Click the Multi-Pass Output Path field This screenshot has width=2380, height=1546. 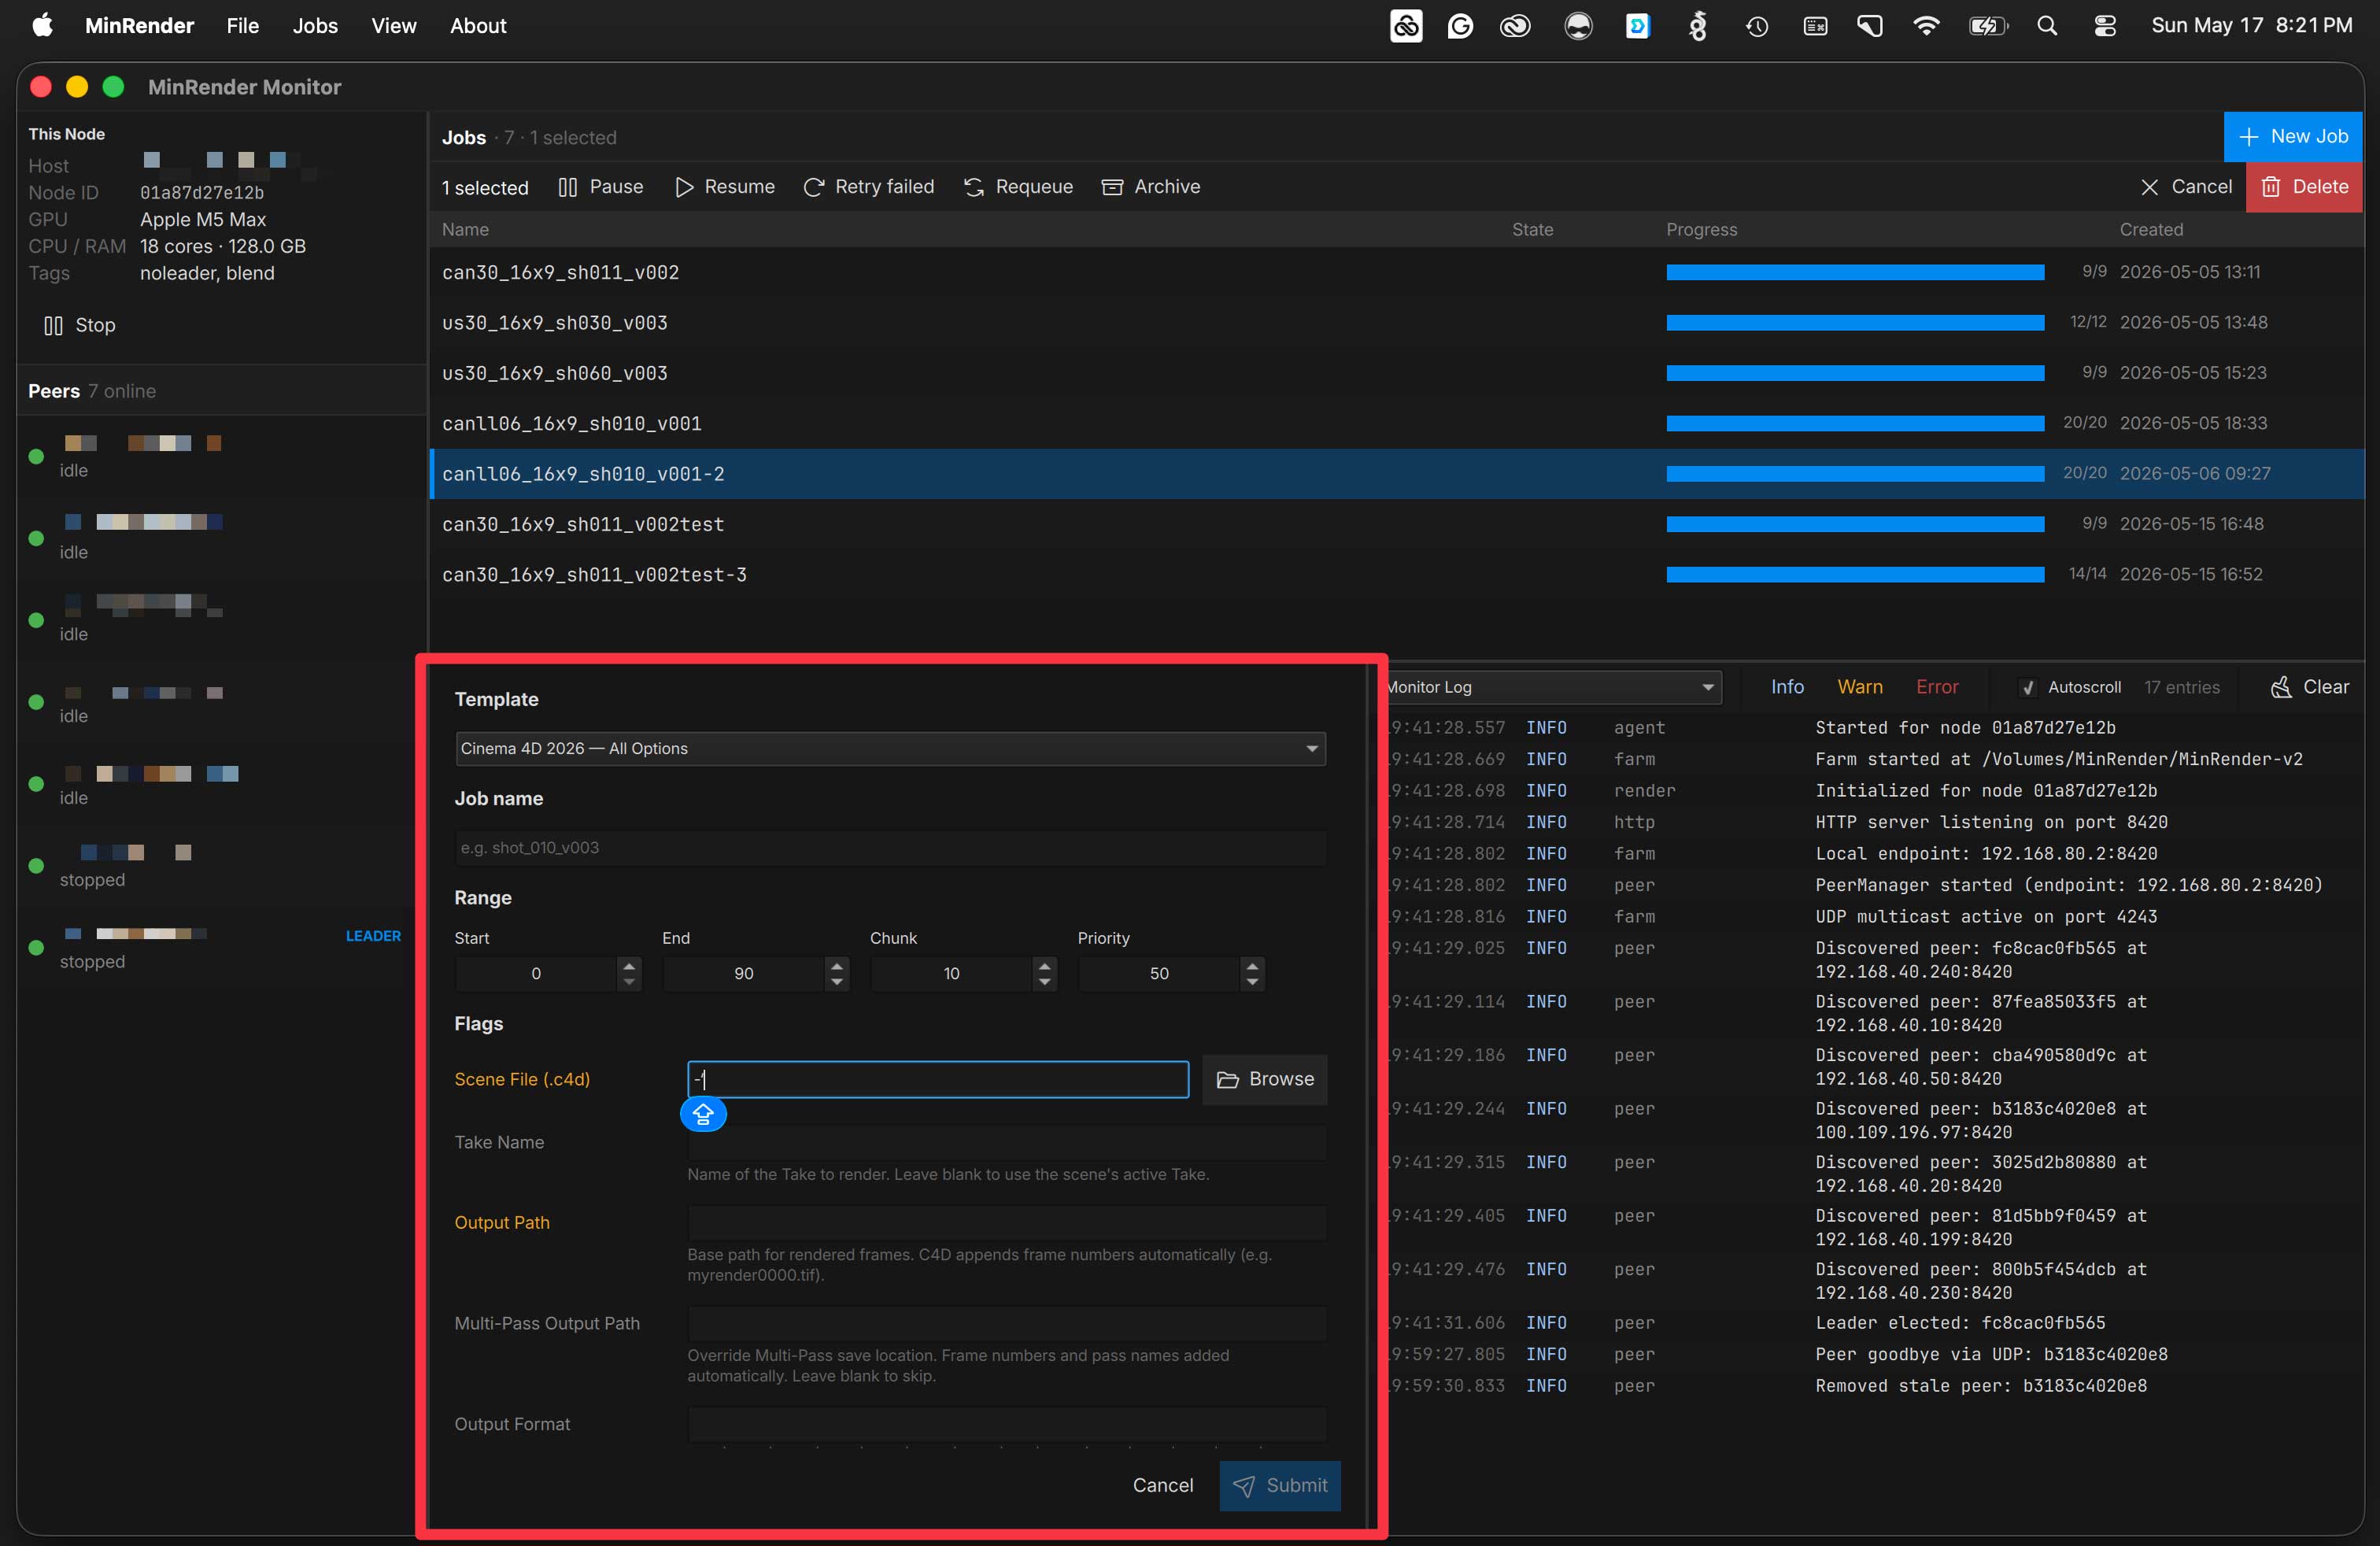click(x=1007, y=1323)
